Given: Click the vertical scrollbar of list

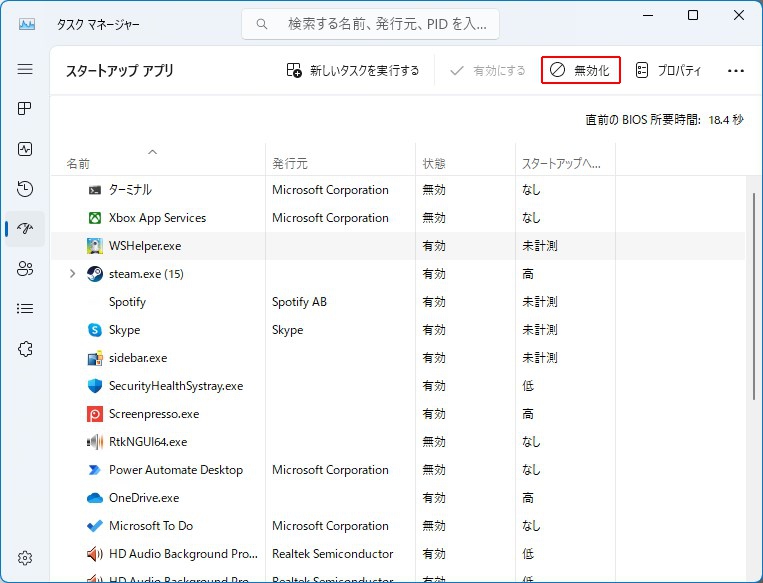Looking at the screenshot, I should 752,300.
